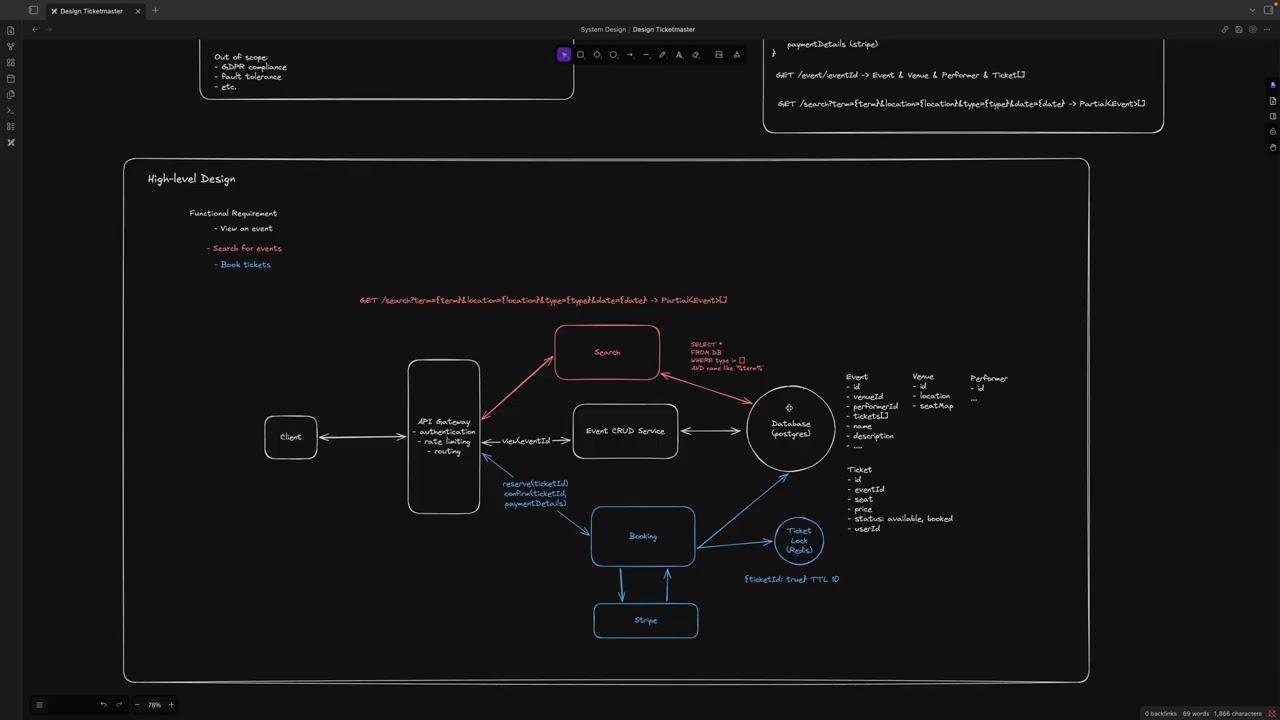Copy link icon in the view header
1280x720 pixels.
1225,29
